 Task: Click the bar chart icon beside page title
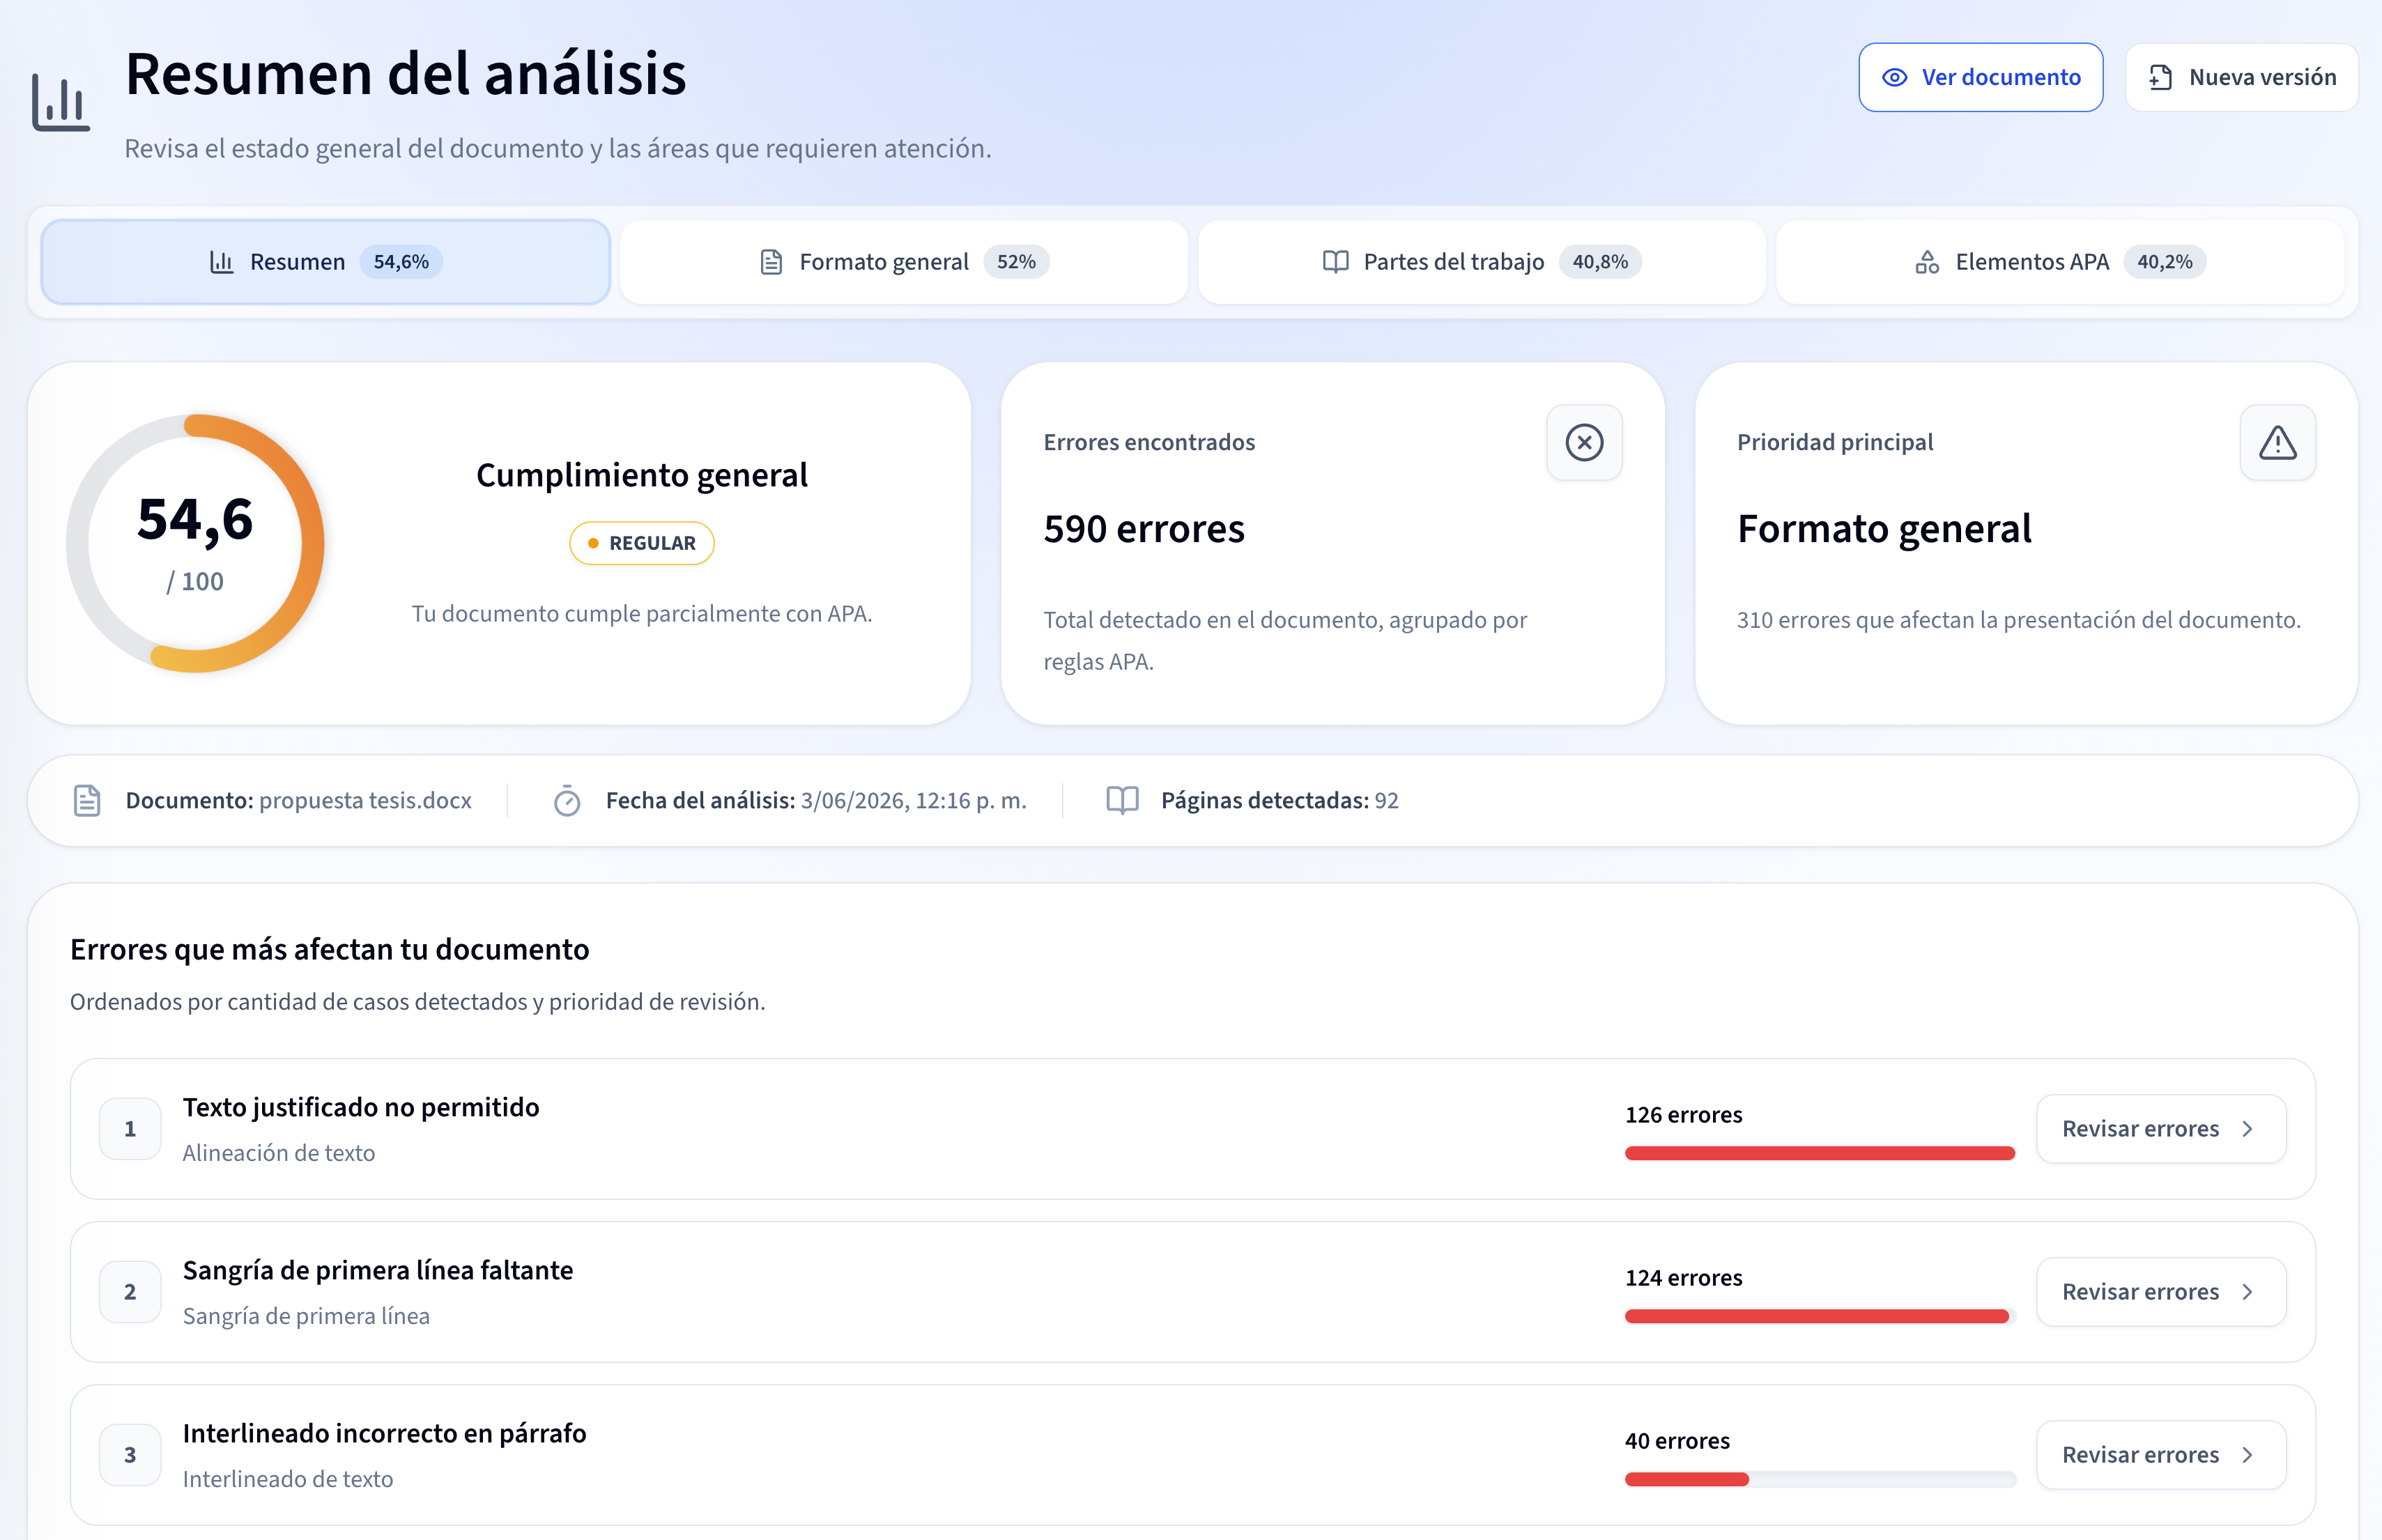click(x=61, y=102)
